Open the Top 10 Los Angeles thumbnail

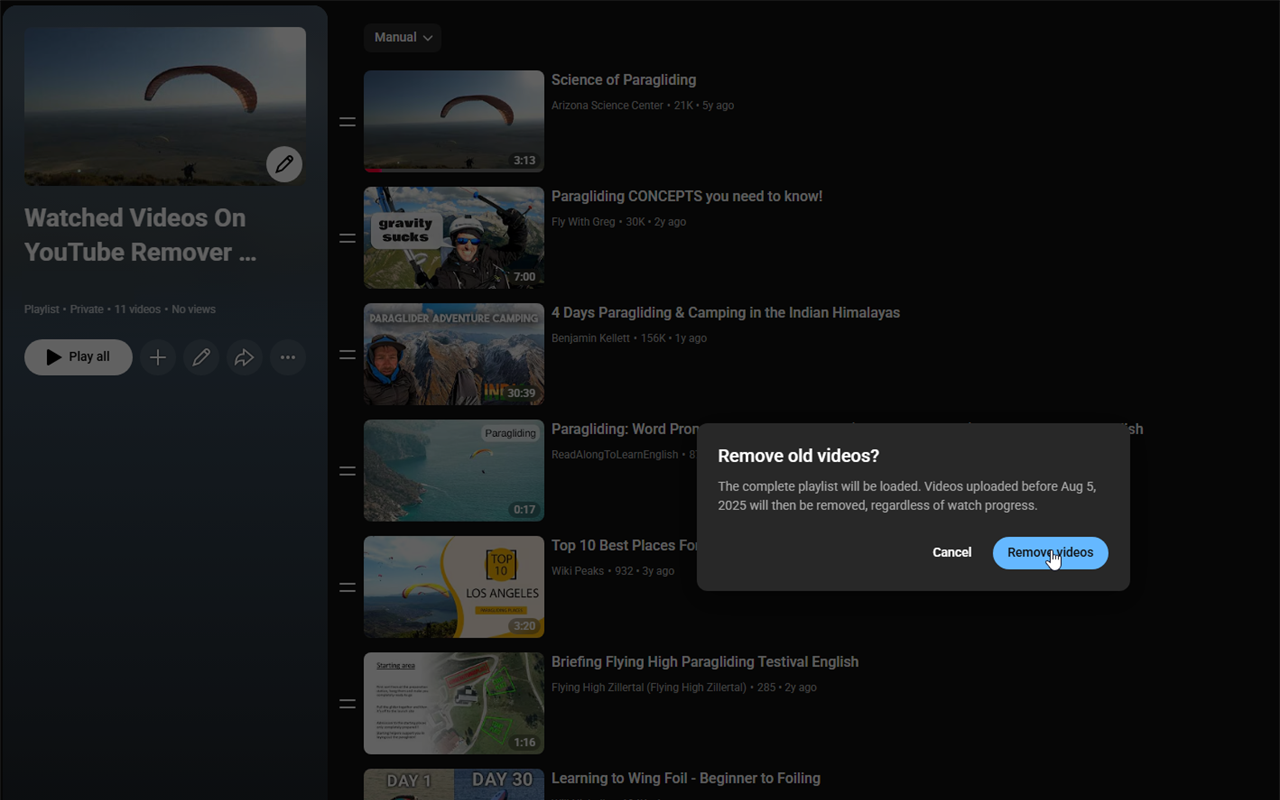pyautogui.click(x=454, y=587)
